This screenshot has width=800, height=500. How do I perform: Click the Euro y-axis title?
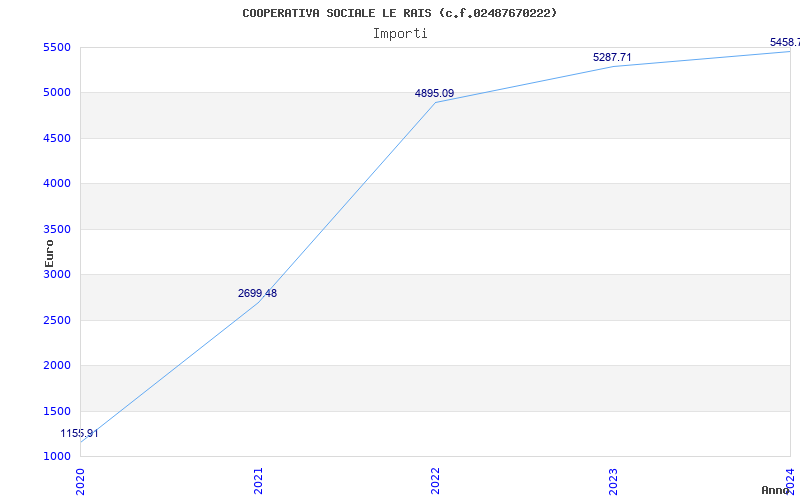49,253
